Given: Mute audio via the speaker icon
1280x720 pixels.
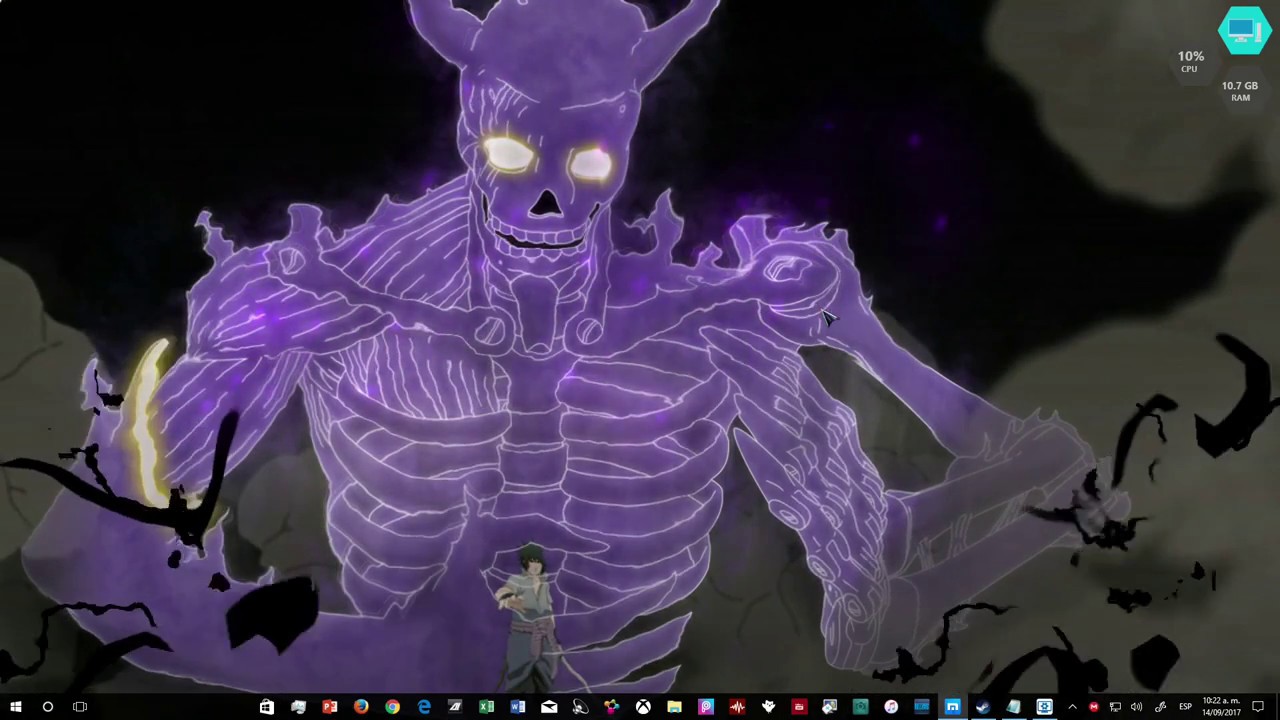Looking at the screenshot, I should (1137, 708).
